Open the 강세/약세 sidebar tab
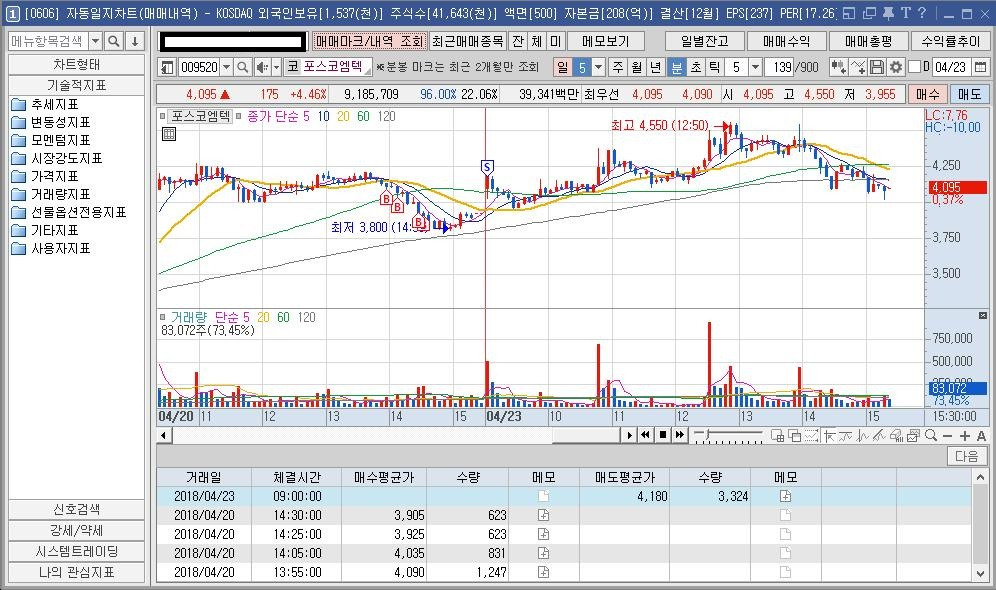Viewport: 996px width, 590px height. (x=76, y=530)
